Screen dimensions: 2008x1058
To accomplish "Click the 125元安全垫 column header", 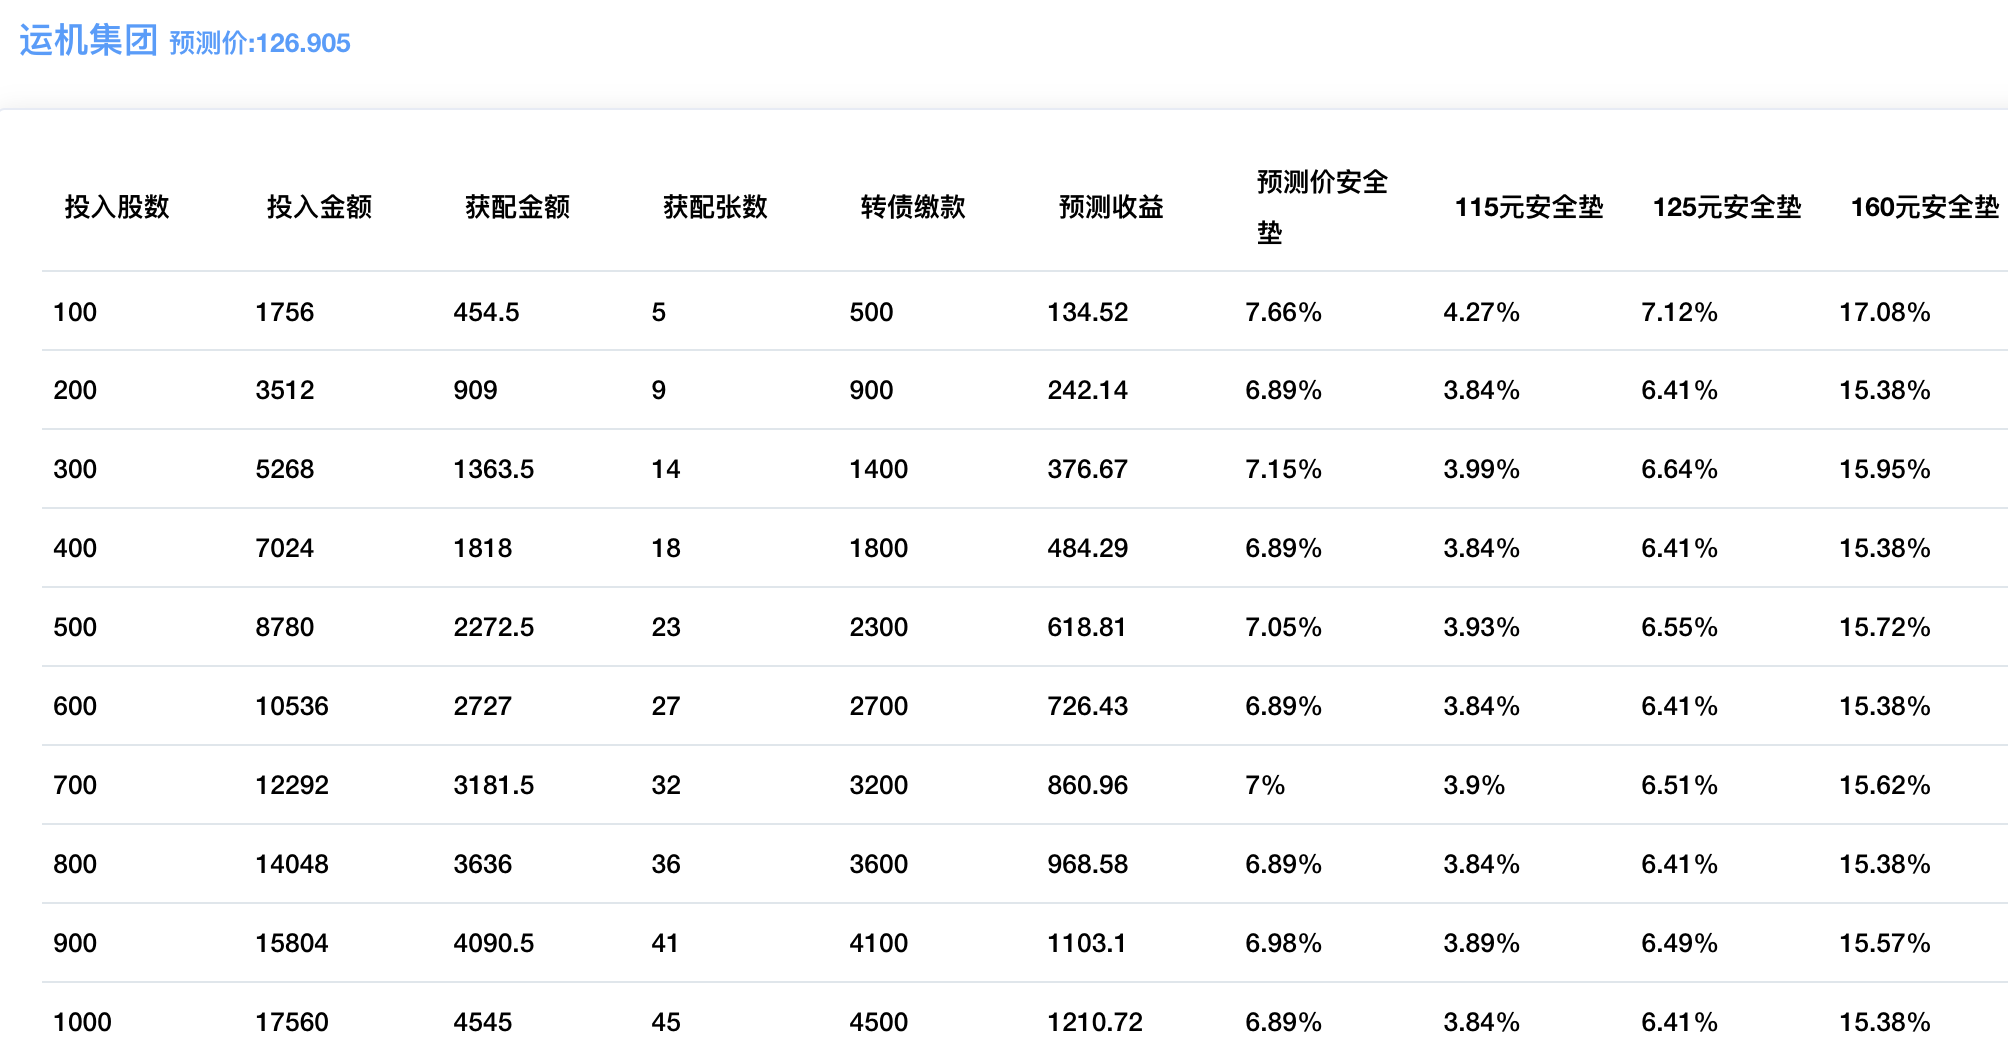I will pyautogui.click(x=1726, y=207).
